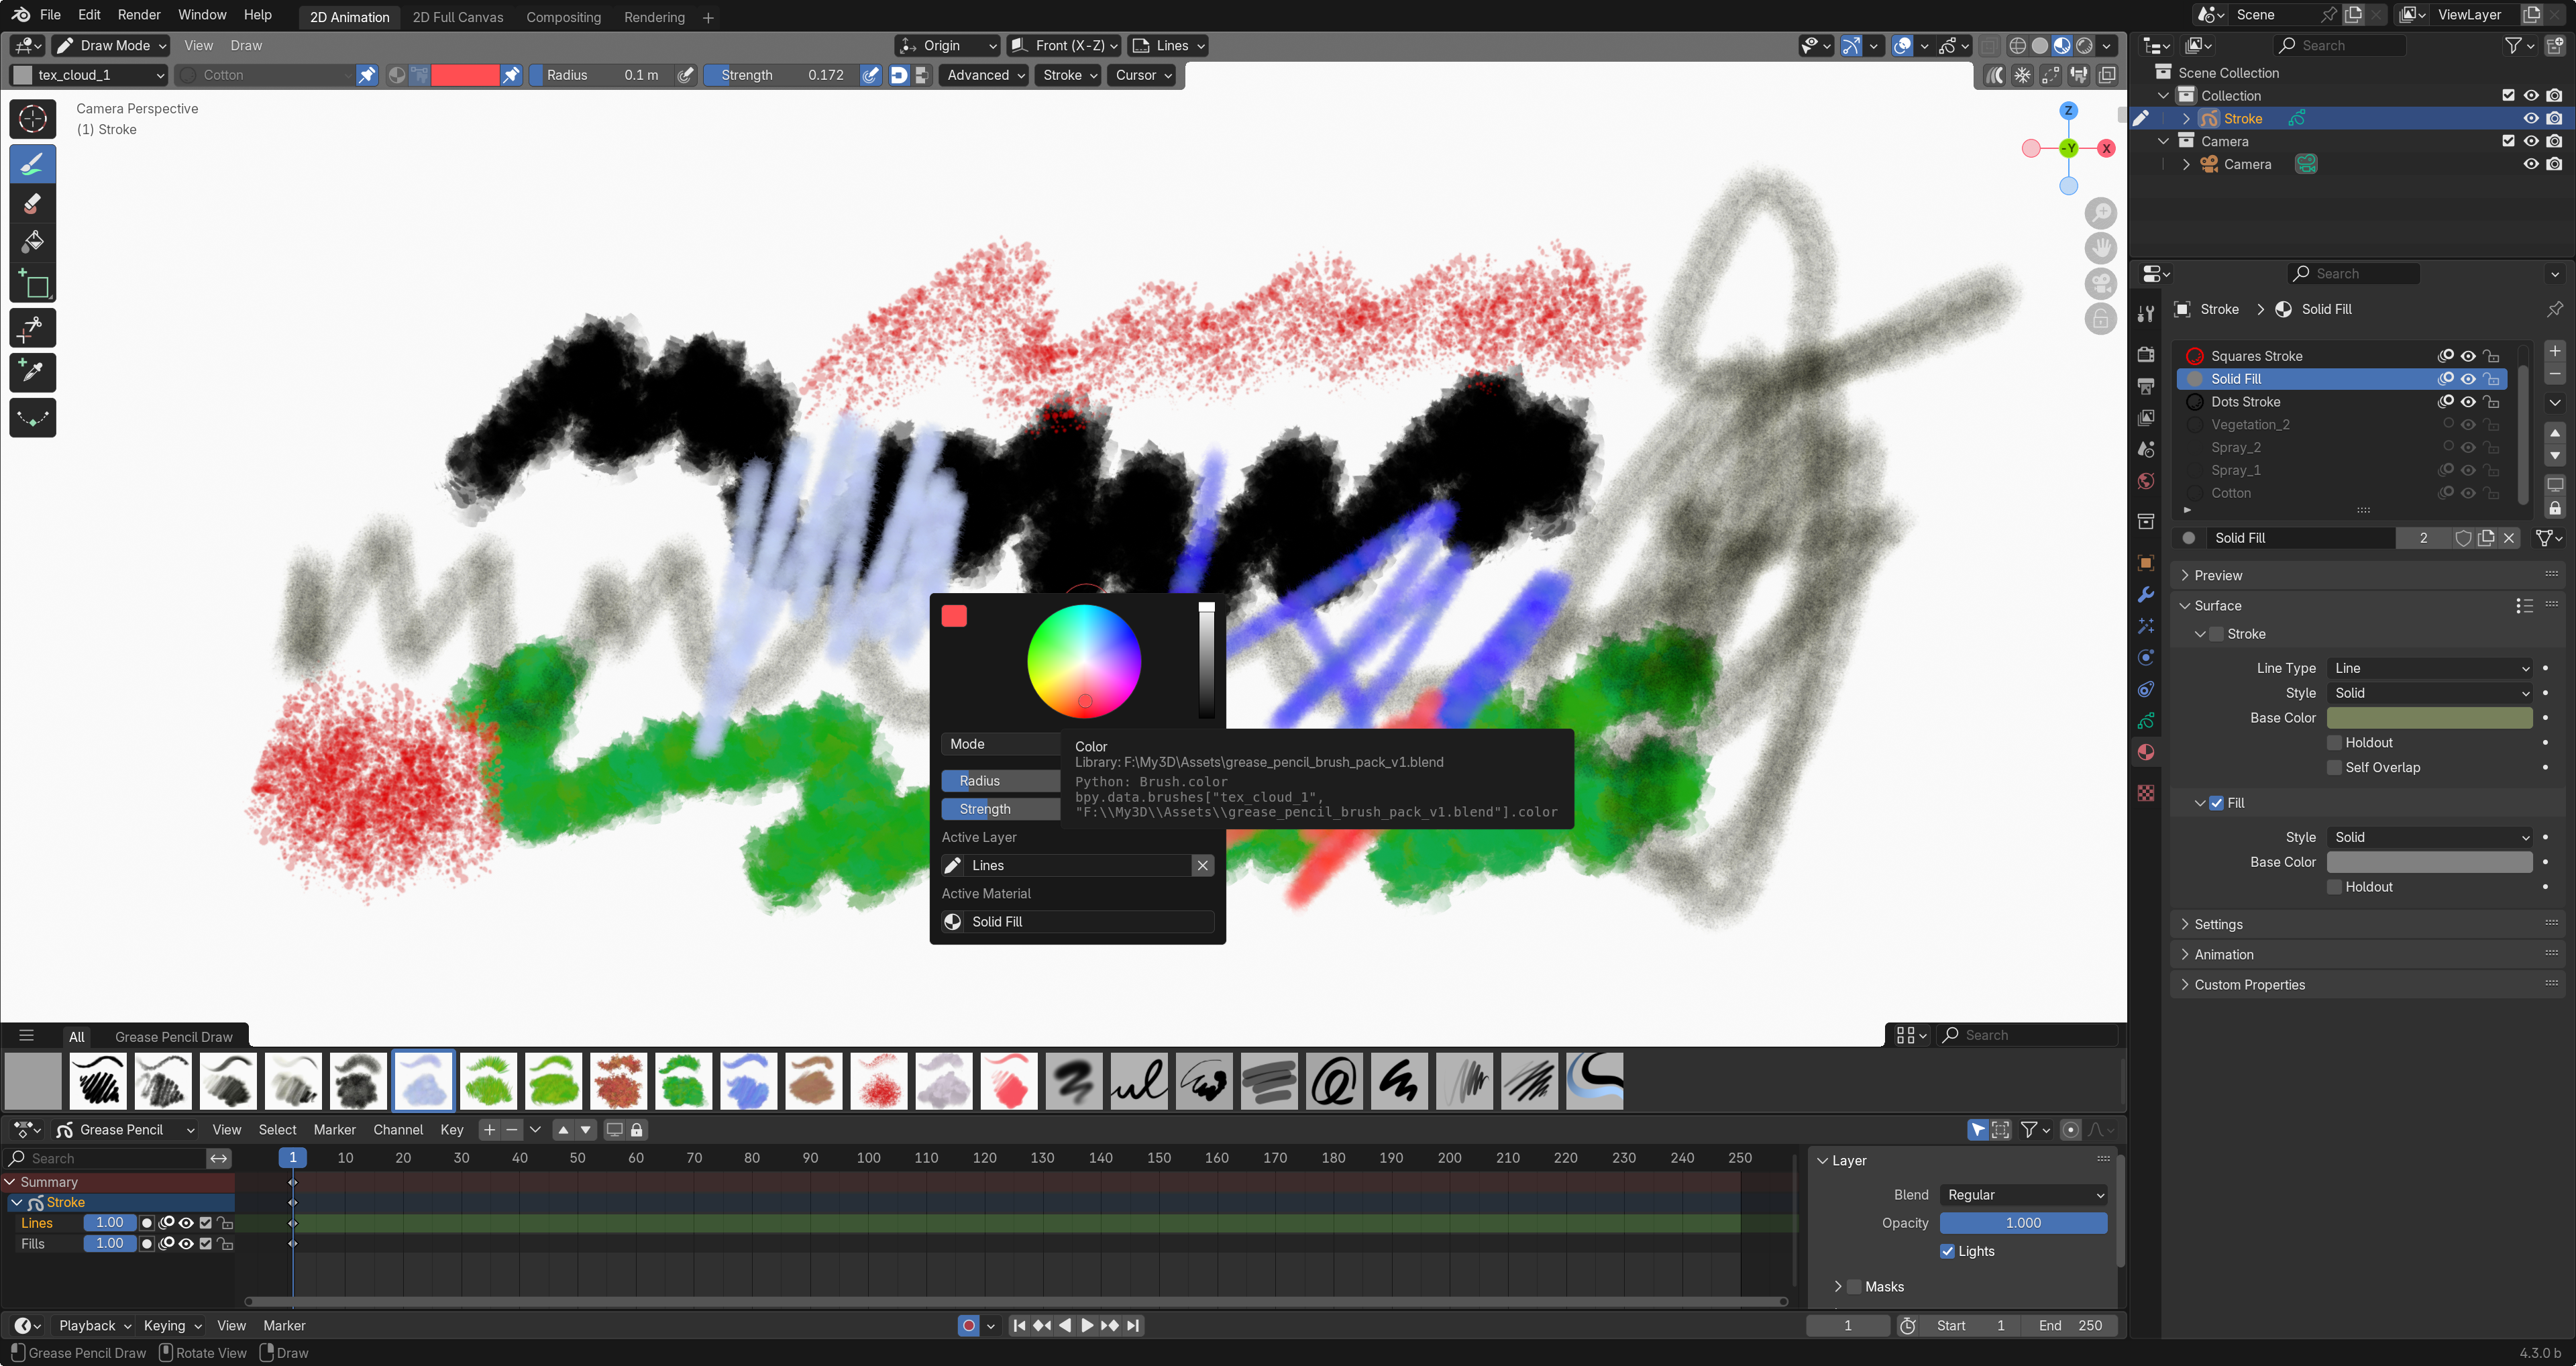This screenshot has height=1366, width=2576.
Task: Remove material slot with minus button
Action: 2555,374
